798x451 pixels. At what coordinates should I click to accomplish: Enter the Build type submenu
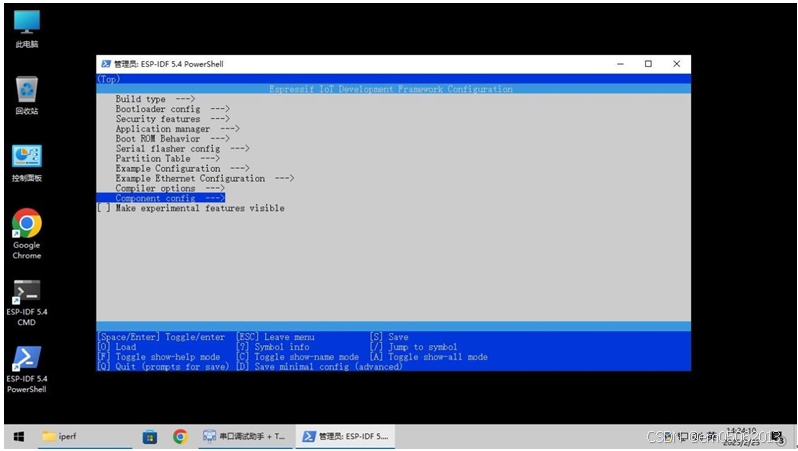155,99
